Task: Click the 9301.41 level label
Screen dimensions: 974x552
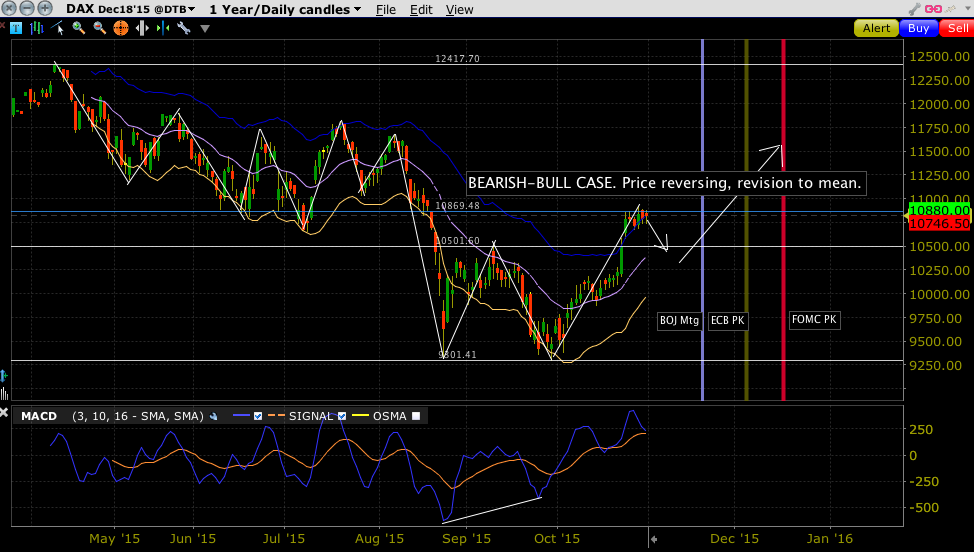Action: pyautogui.click(x=457, y=355)
